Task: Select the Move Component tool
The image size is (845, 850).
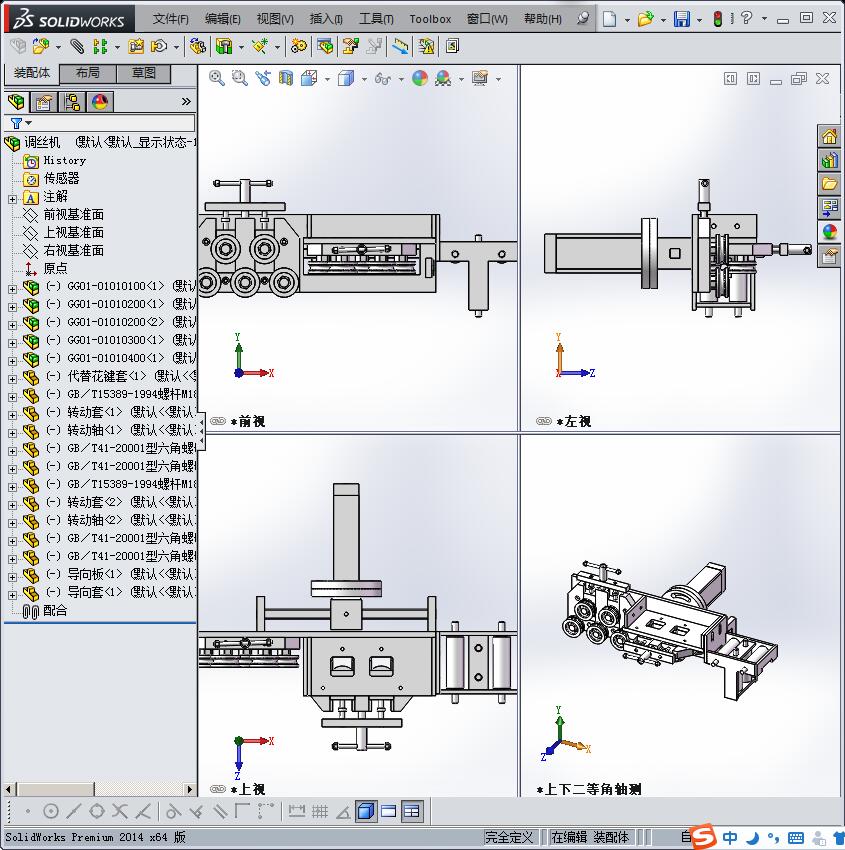Action: point(159,47)
